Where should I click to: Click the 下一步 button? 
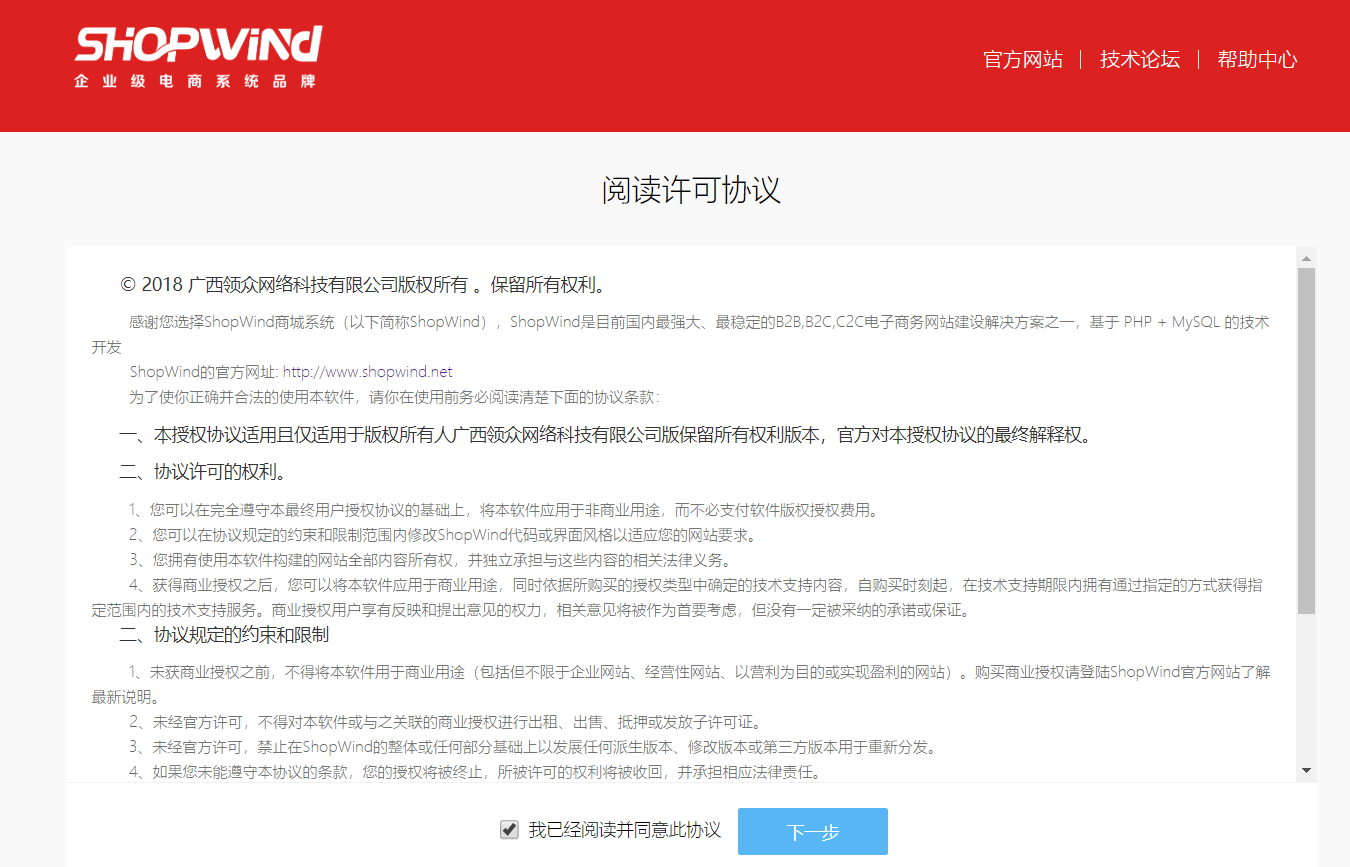(813, 831)
